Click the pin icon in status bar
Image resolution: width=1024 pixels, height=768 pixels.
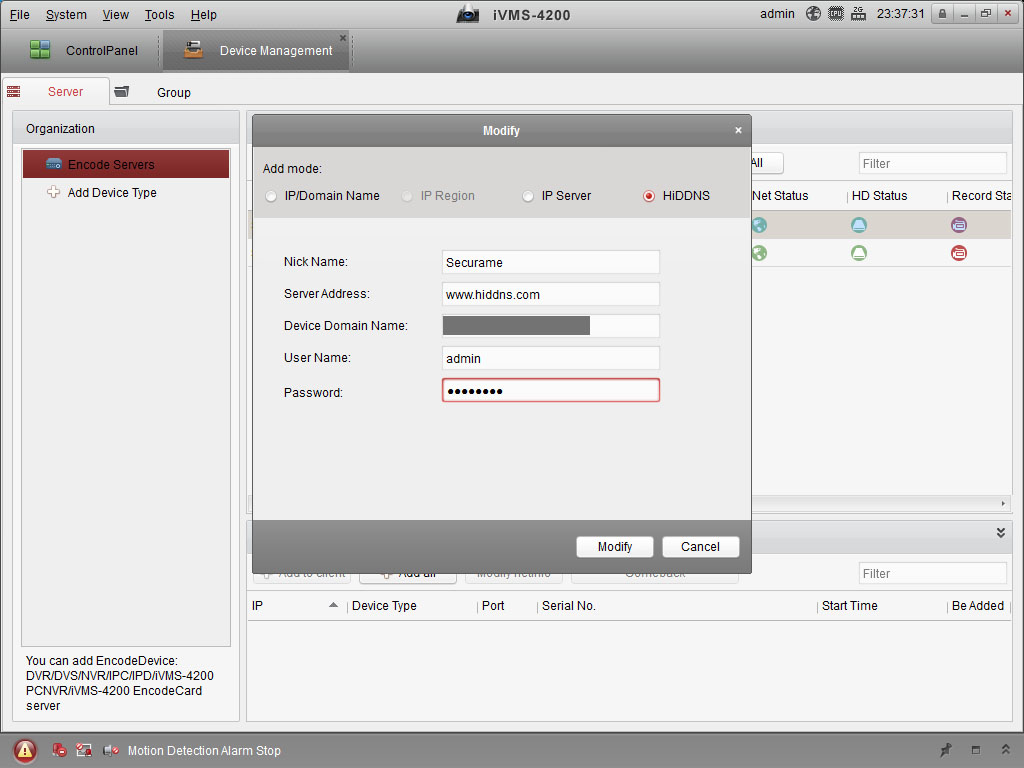click(945, 750)
